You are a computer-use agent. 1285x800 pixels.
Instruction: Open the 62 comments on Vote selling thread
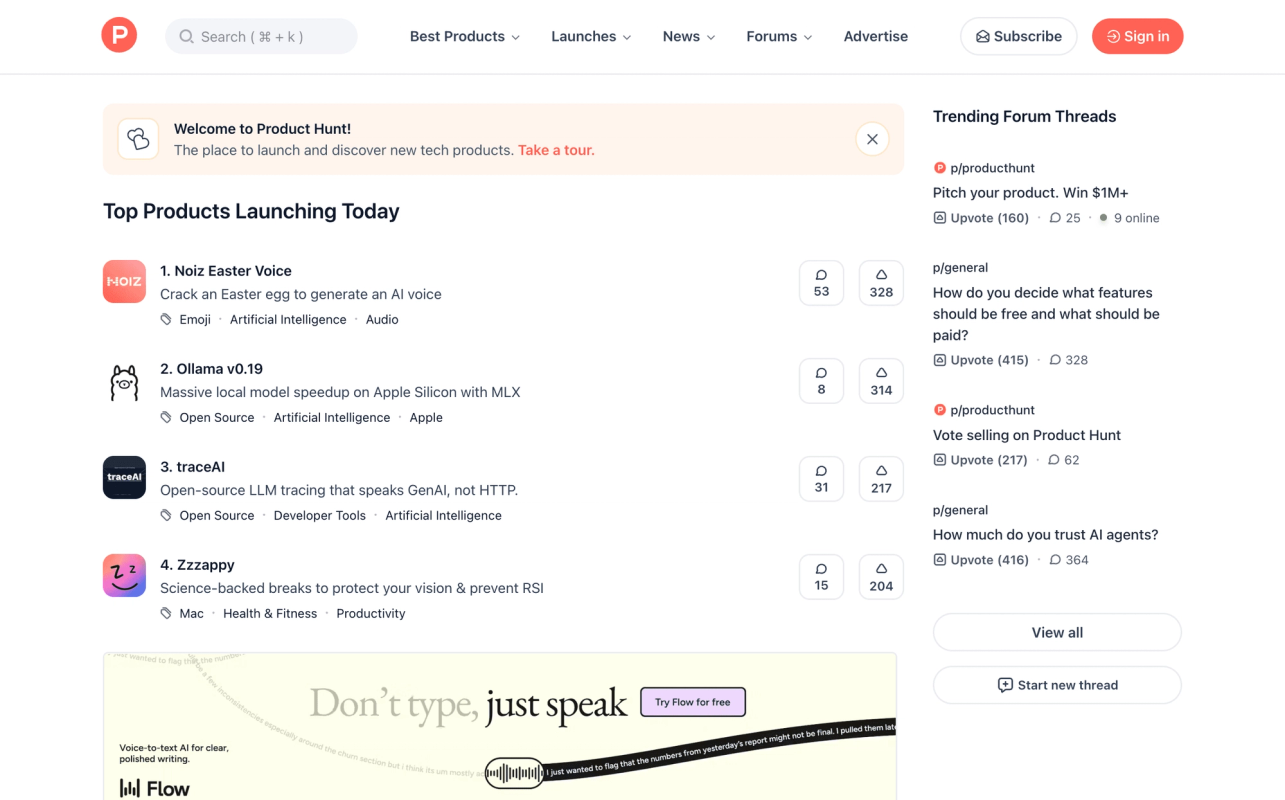1064,460
